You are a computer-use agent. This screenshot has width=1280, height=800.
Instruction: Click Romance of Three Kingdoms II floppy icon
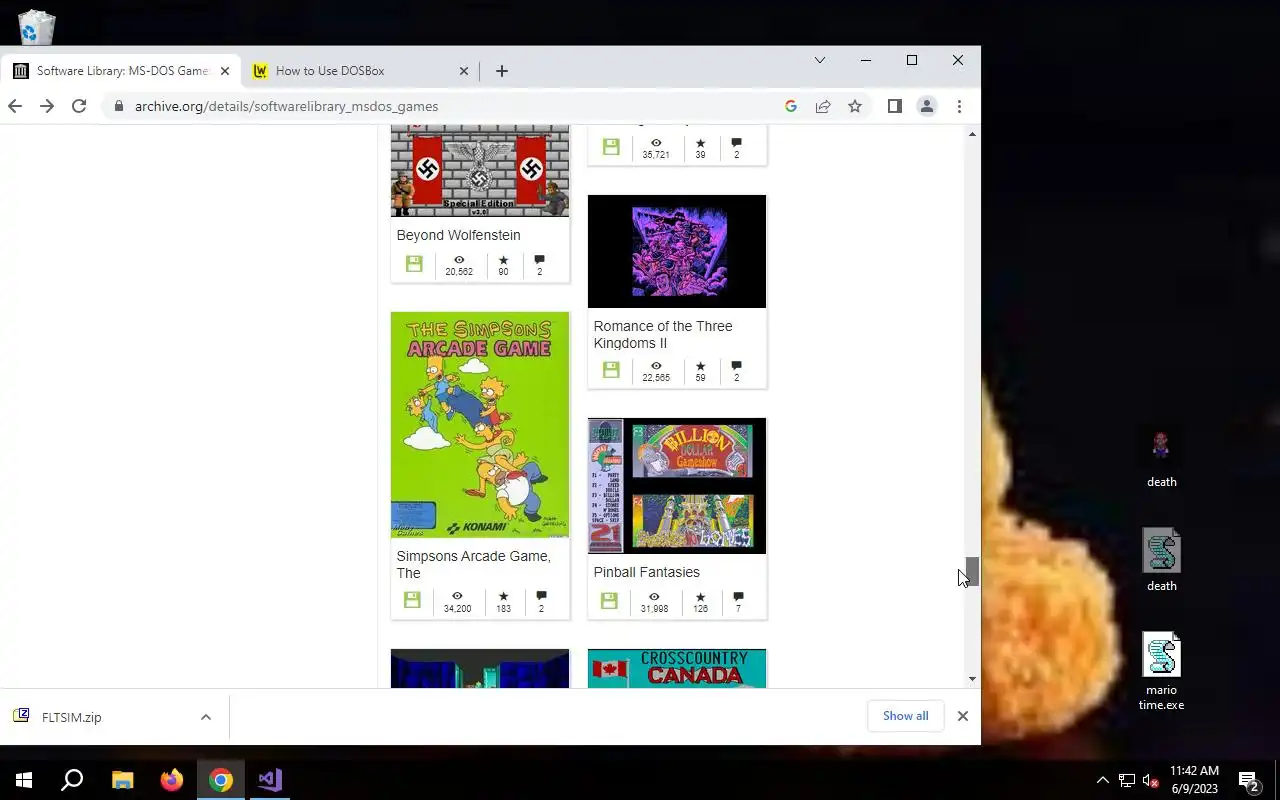click(611, 370)
